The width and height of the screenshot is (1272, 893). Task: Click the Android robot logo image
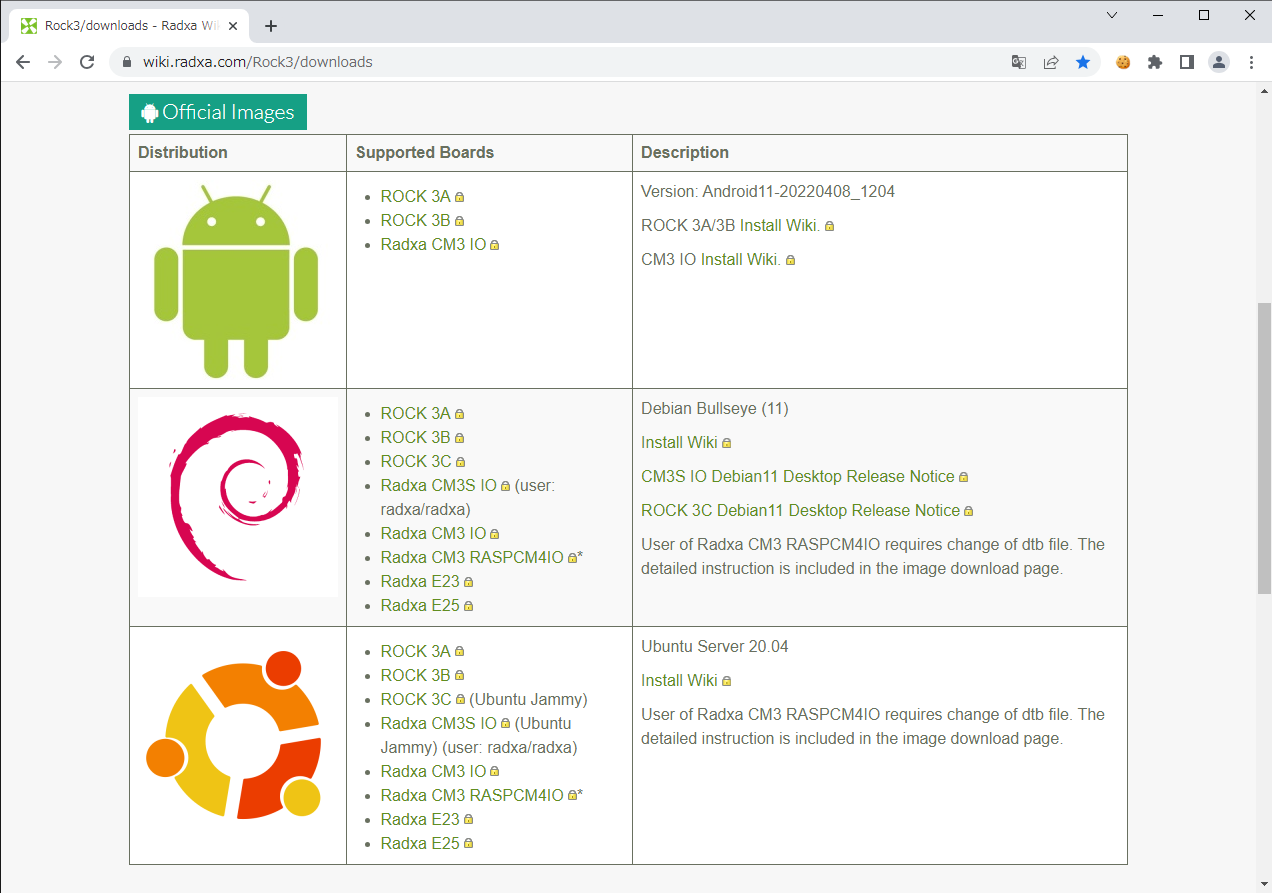[236, 281]
